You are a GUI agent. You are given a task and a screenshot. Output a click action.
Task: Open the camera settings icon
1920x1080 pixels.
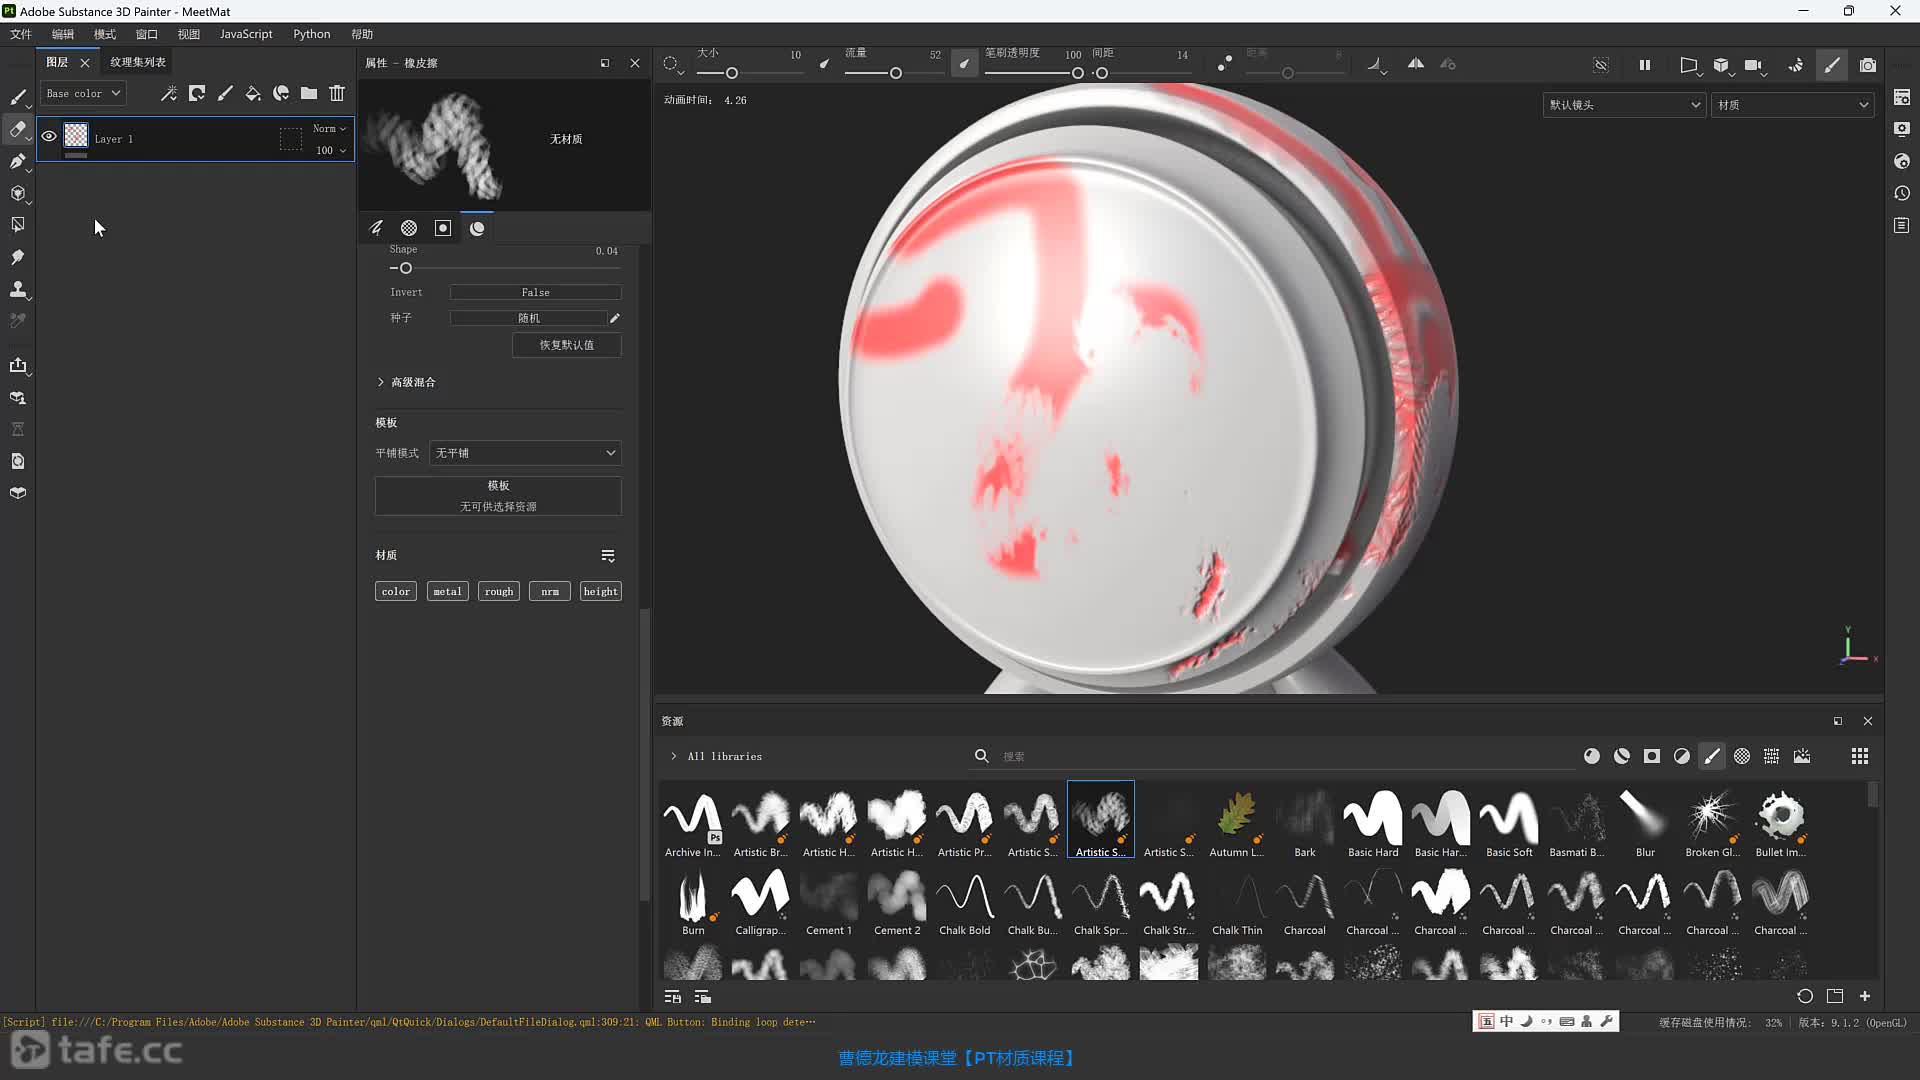coord(1753,65)
